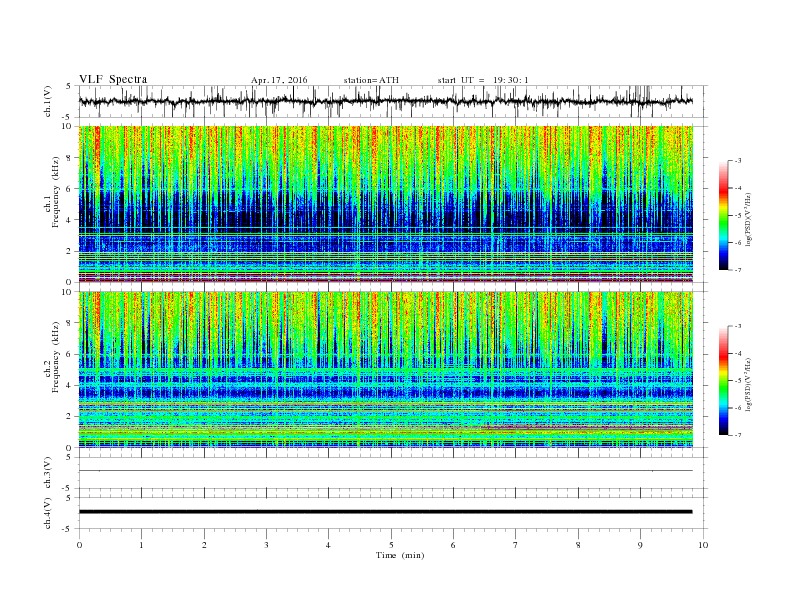Click the "ch.1(V)" waveform axis label

(x=47, y=102)
